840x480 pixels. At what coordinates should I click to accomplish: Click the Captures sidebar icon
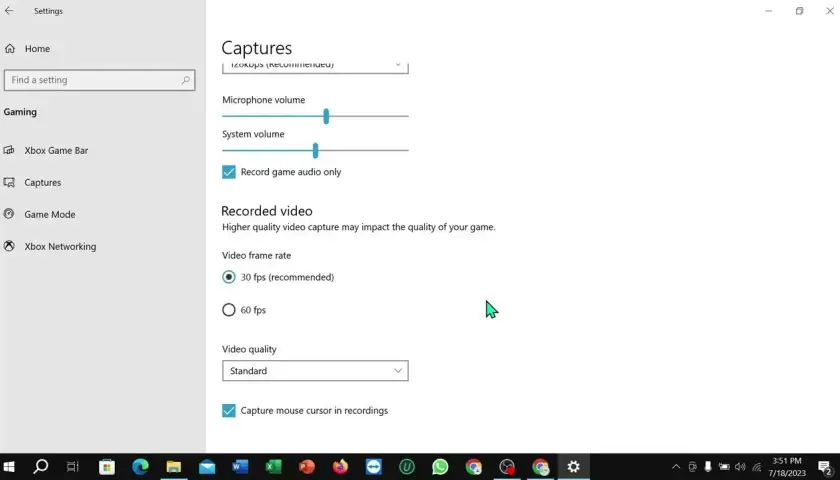9,183
